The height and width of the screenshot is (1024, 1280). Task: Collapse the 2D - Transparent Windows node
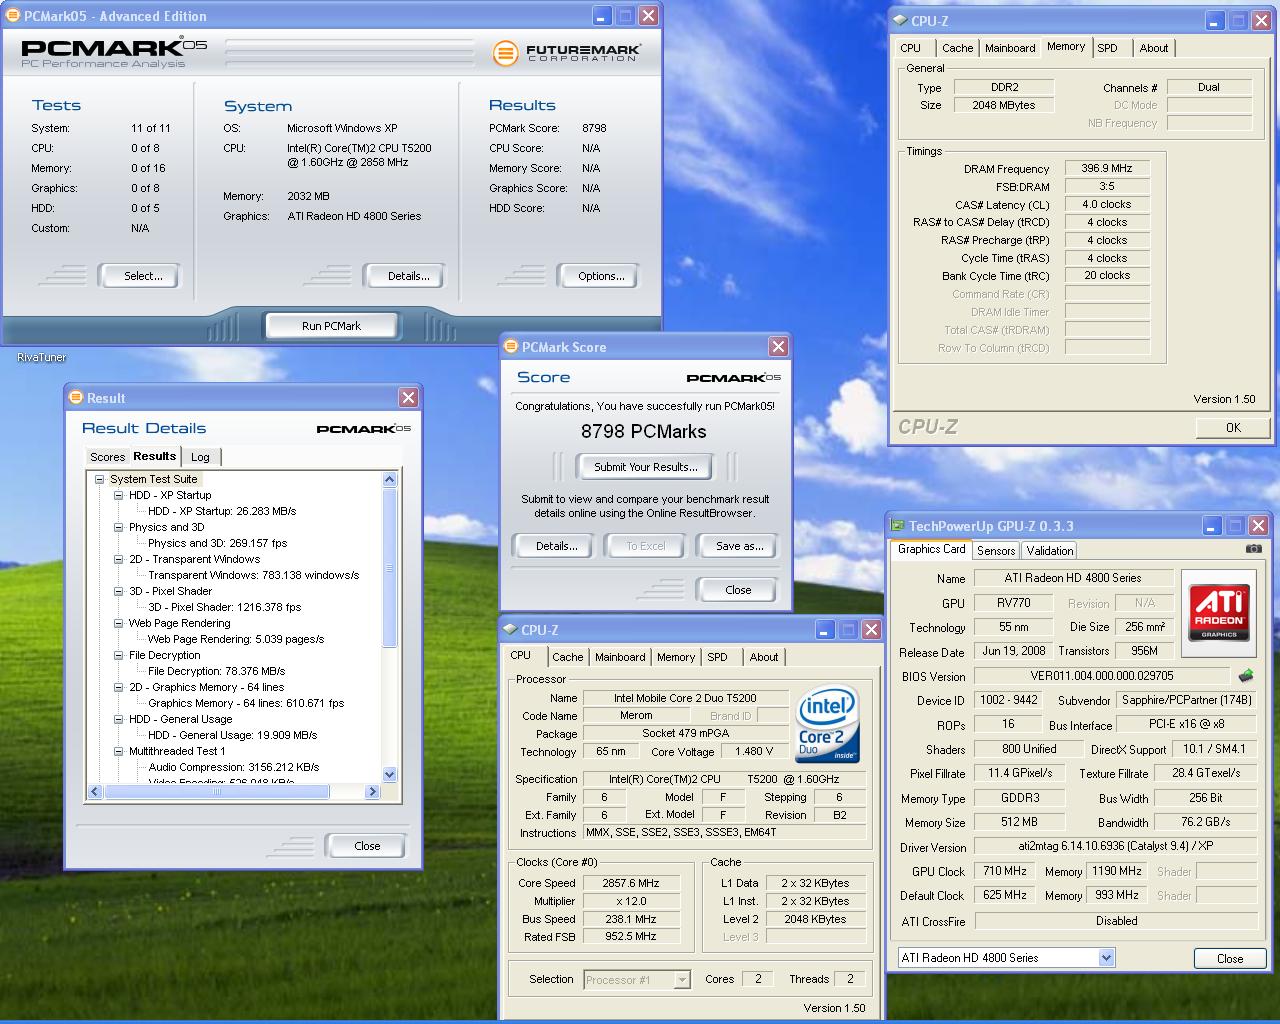click(x=119, y=559)
